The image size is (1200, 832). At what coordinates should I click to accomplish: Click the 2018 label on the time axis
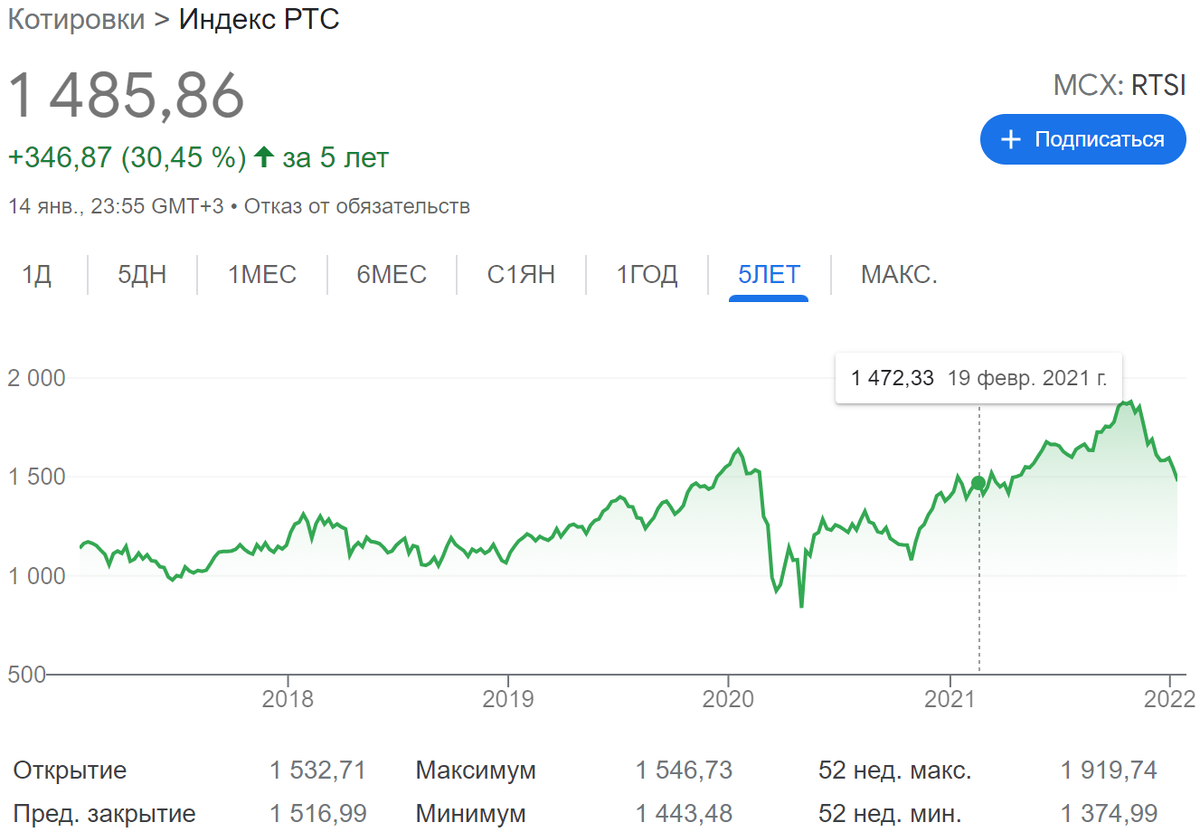[287, 698]
